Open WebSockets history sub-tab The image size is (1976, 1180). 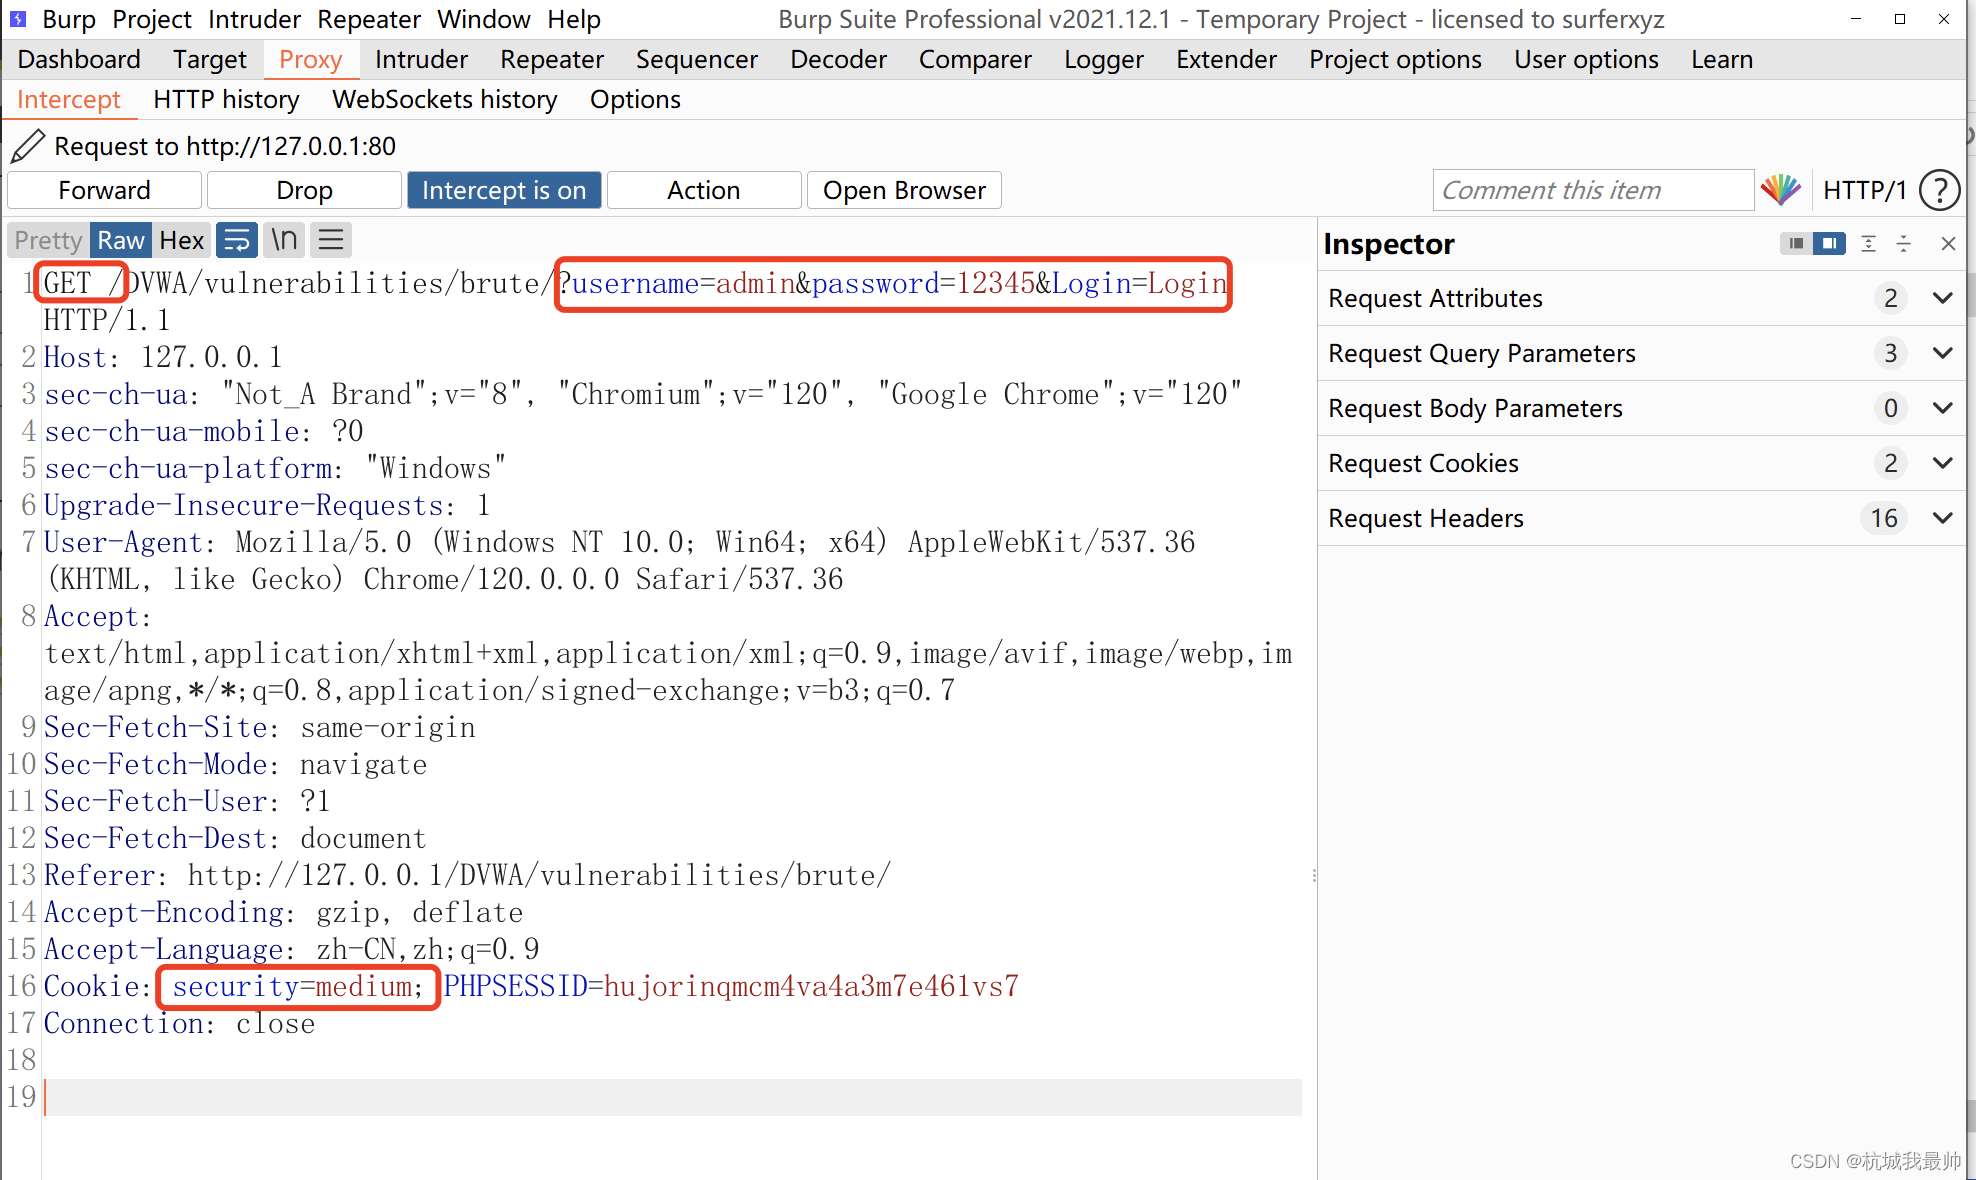click(x=445, y=99)
